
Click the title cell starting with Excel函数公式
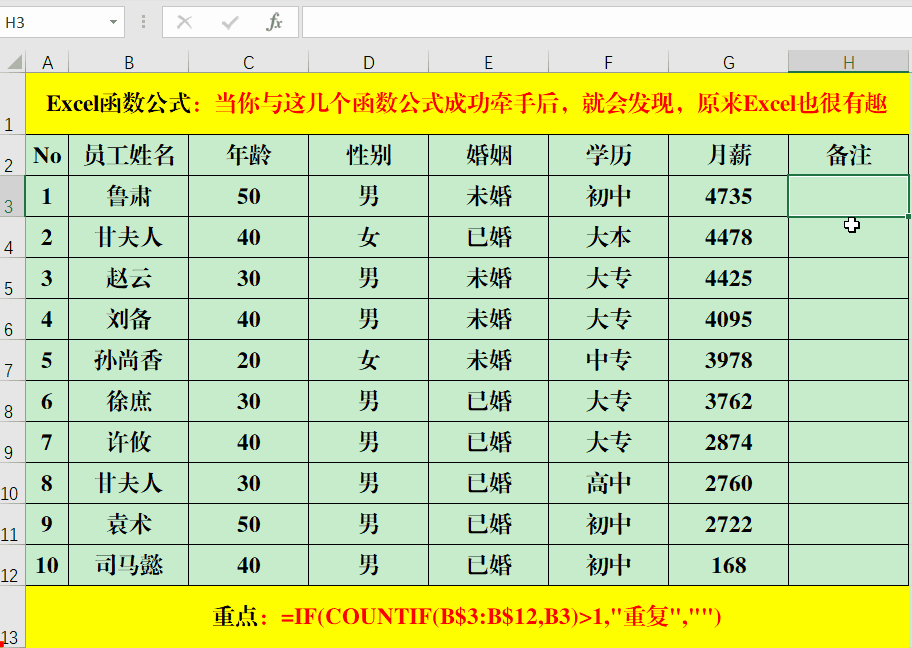point(467,104)
